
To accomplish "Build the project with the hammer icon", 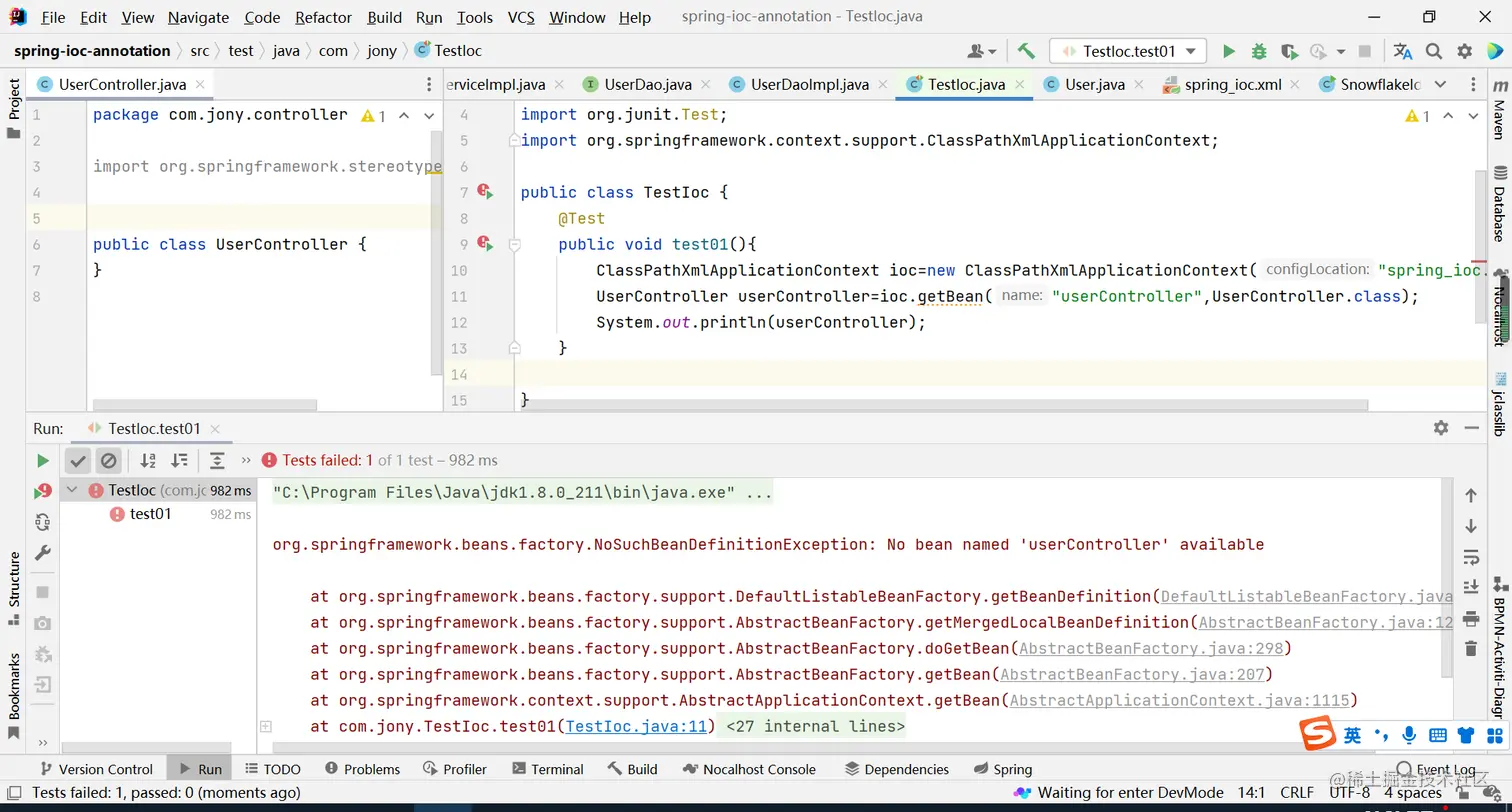I will pyautogui.click(x=1026, y=51).
